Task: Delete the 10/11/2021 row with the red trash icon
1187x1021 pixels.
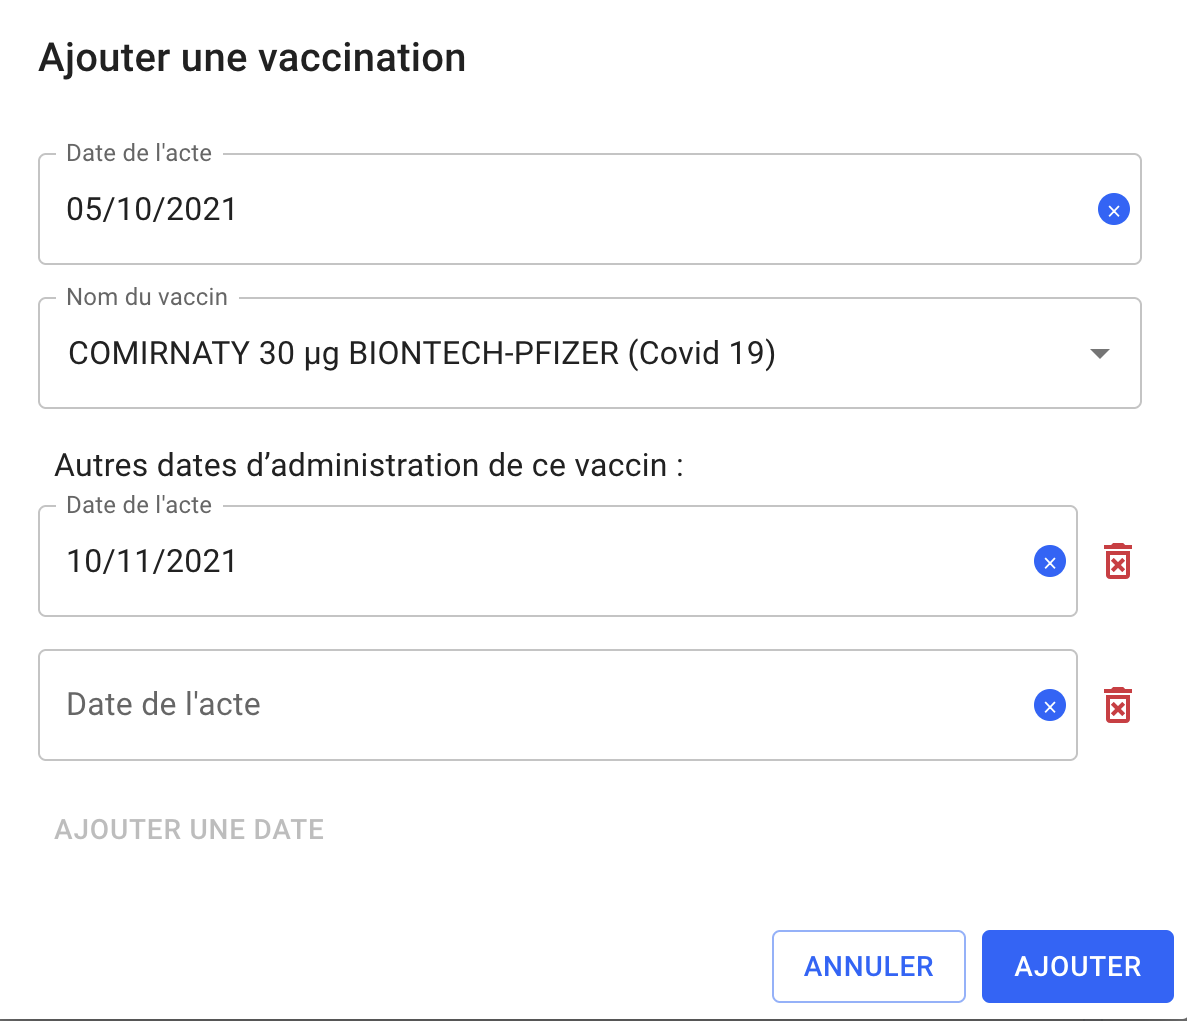Action: coord(1118,561)
